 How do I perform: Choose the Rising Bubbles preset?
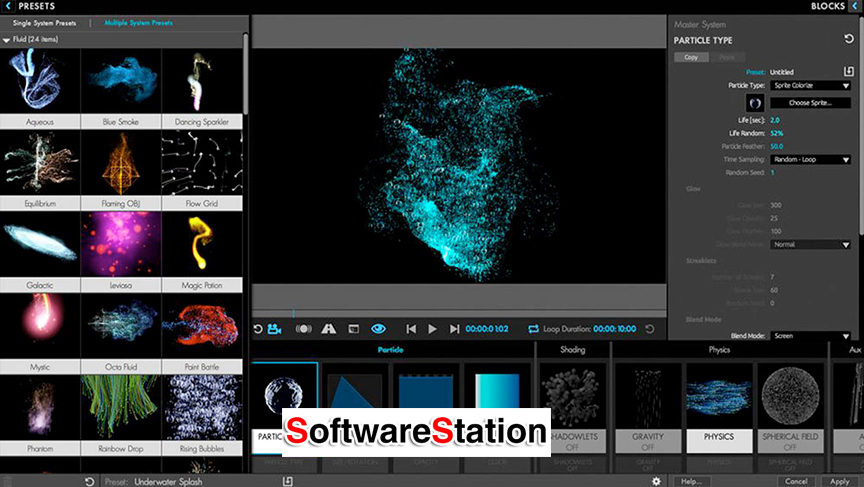pos(202,415)
